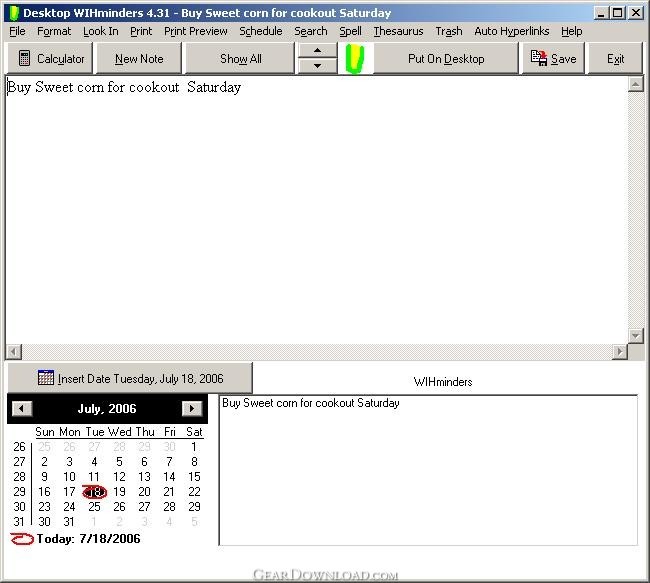Screen dimensions: 650x583
Task: Select July 15 in the calendar
Action: 194,477
